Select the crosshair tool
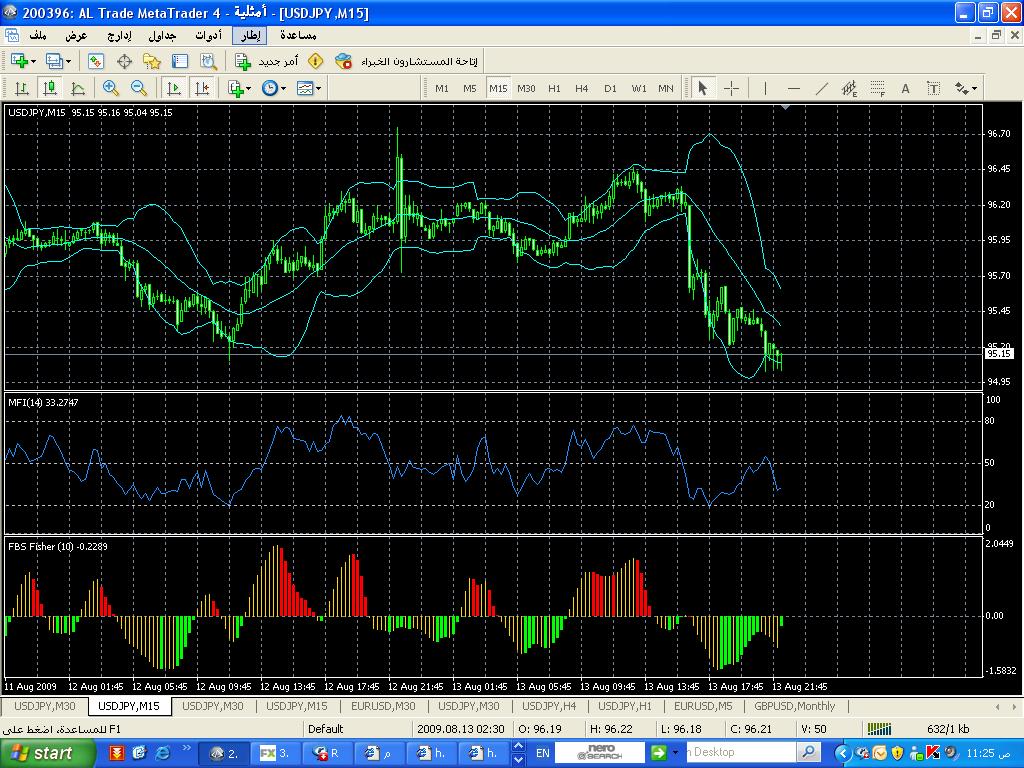Image resolution: width=1024 pixels, height=768 pixels. point(731,88)
